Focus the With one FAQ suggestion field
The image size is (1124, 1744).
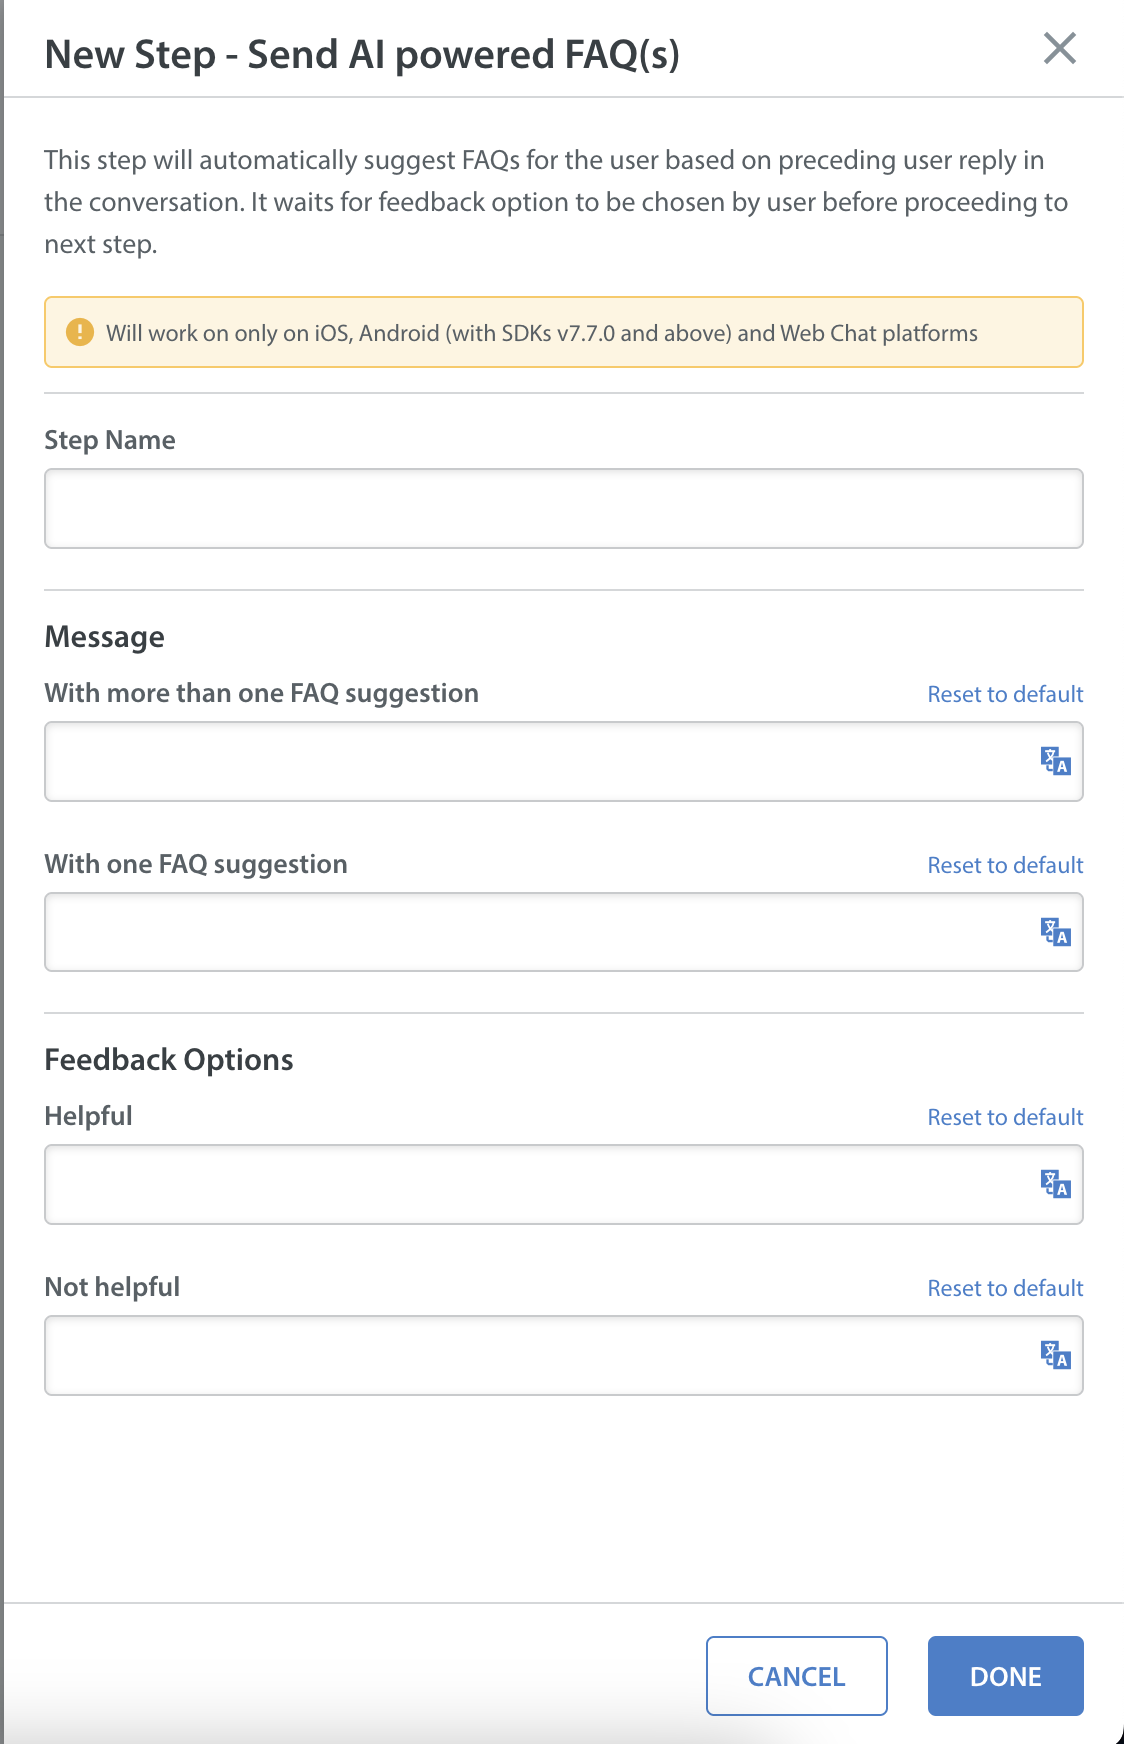coord(564,932)
